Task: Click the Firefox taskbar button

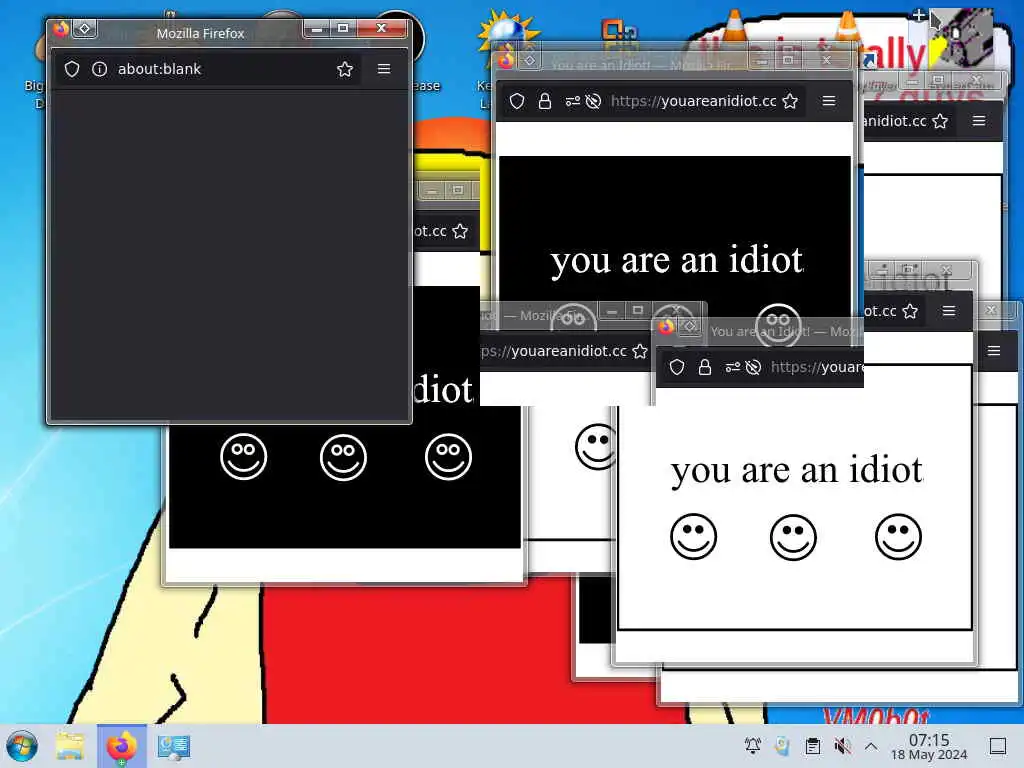Action: point(121,746)
